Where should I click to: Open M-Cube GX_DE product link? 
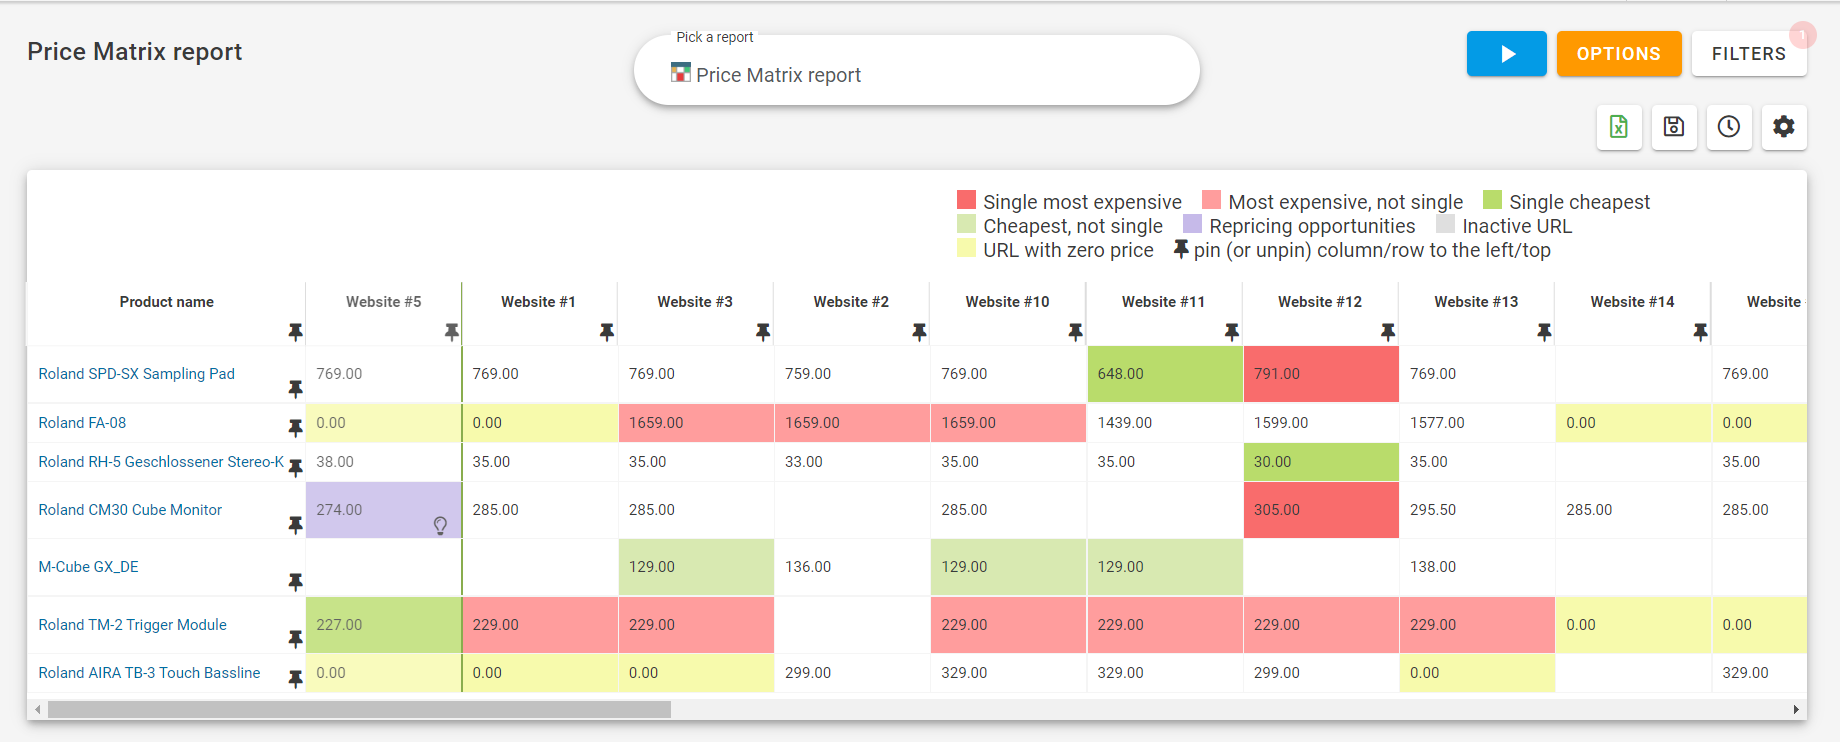pyautogui.click(x=88, y=567)
